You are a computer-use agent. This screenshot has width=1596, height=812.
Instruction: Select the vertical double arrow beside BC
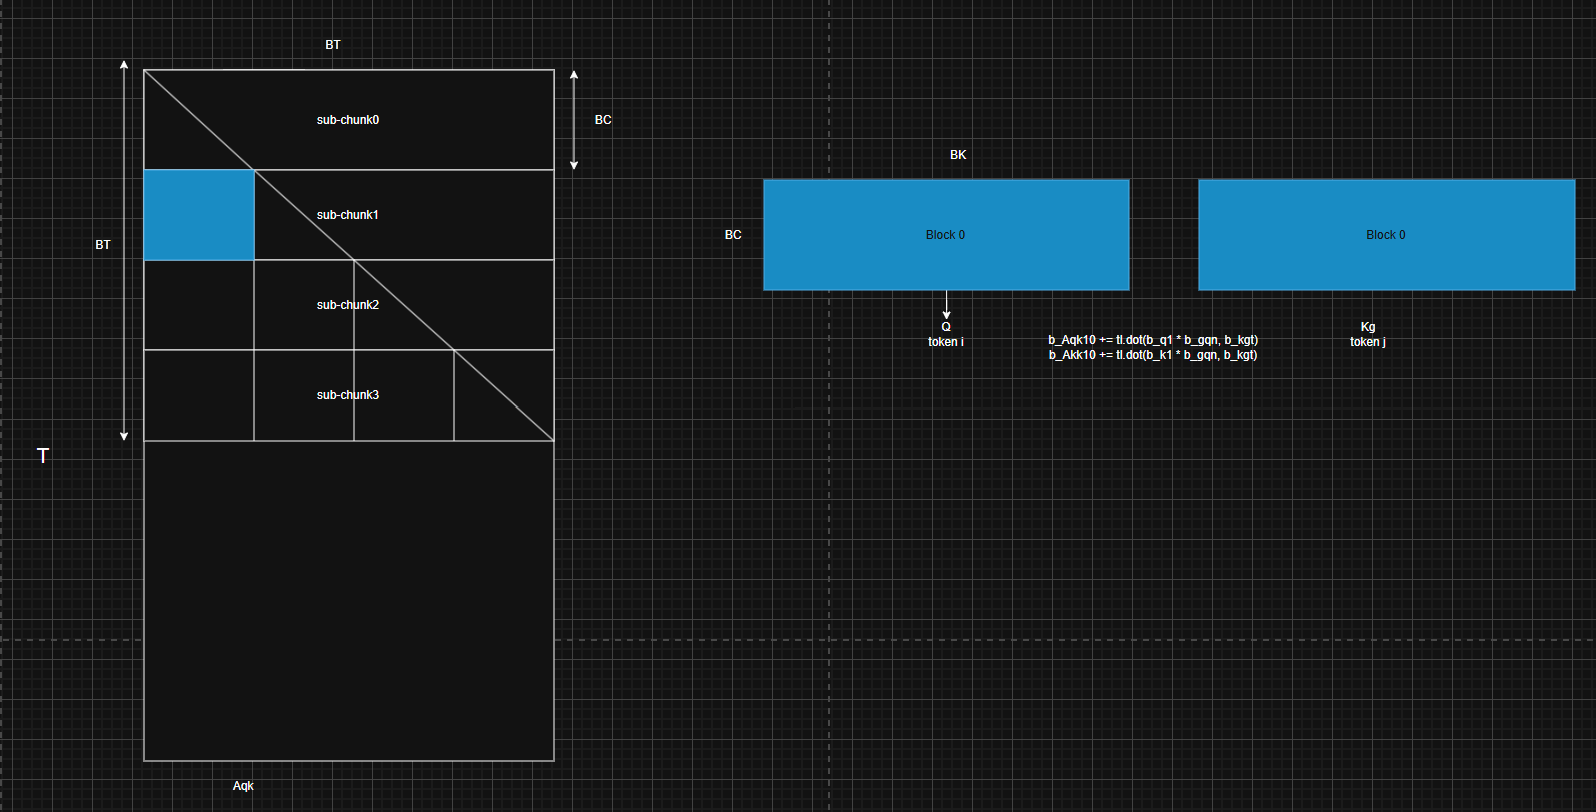tap(574, 120)
